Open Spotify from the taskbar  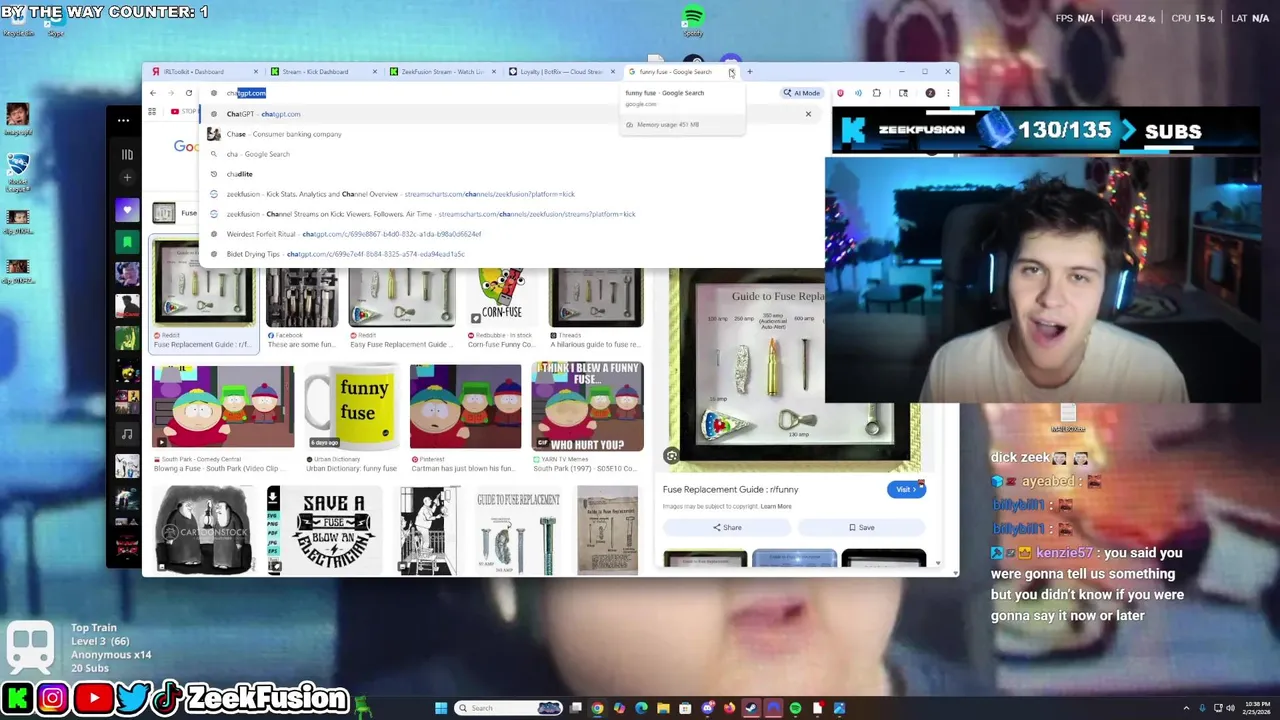(x=795, y=708)
